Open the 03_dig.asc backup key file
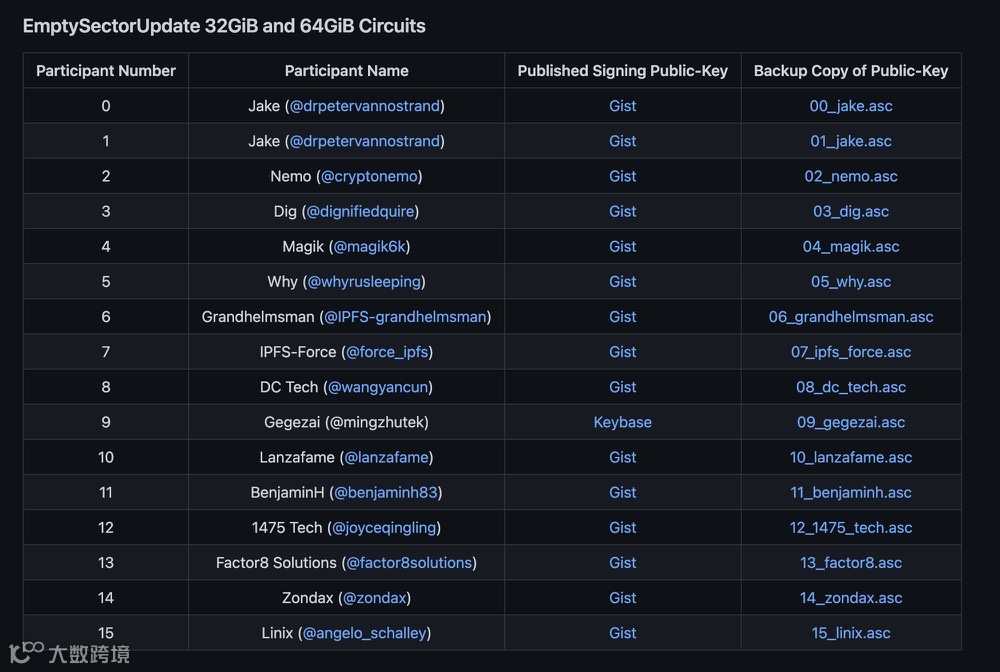This screenshot has width=1000, height=672. 851,211
